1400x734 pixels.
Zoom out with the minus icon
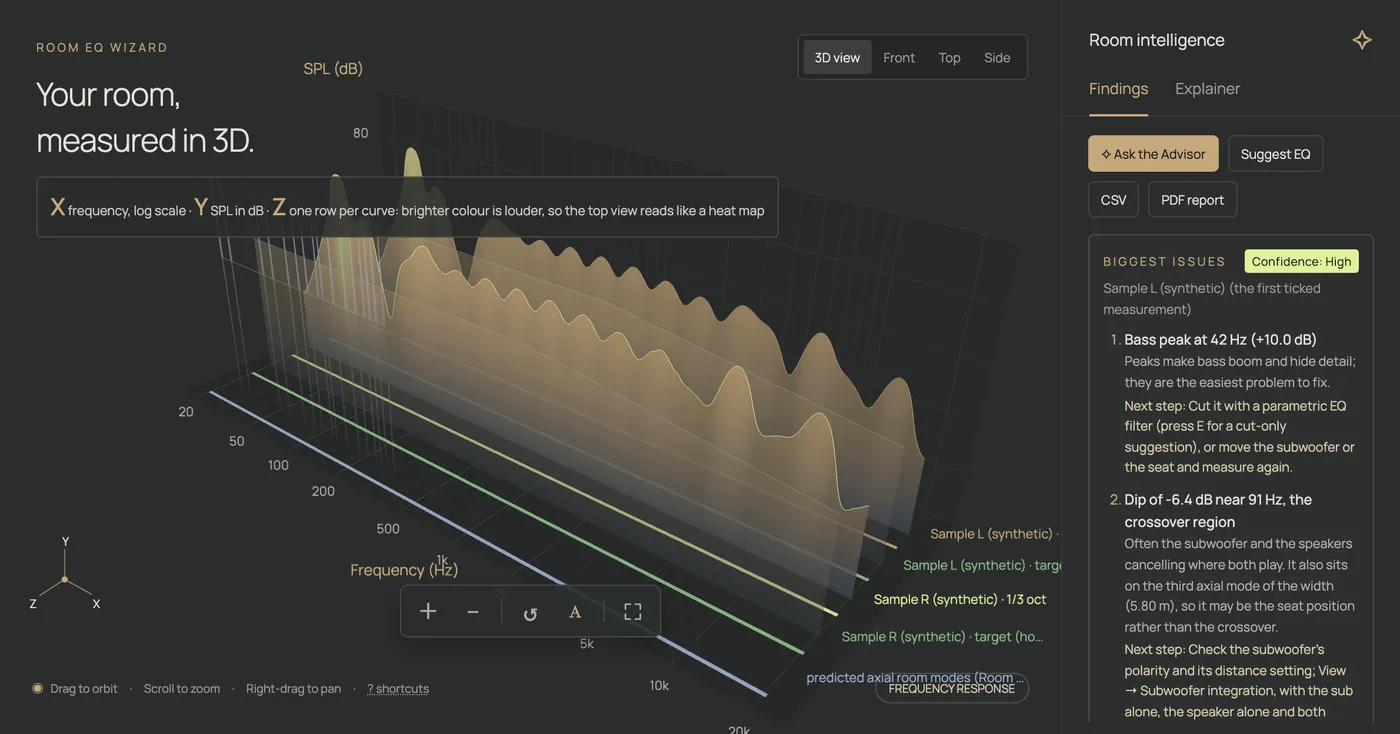[x=473, y=611]
